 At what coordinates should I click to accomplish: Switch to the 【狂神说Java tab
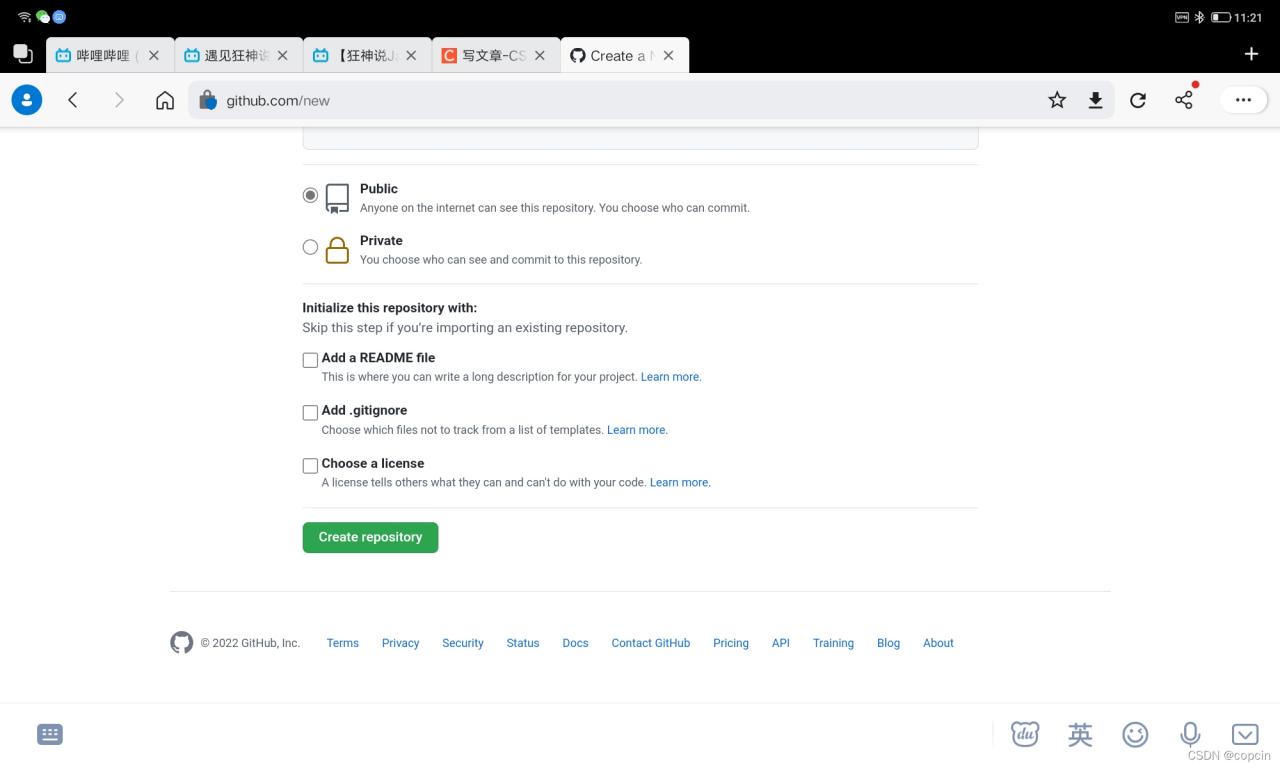tap(367, 56)
